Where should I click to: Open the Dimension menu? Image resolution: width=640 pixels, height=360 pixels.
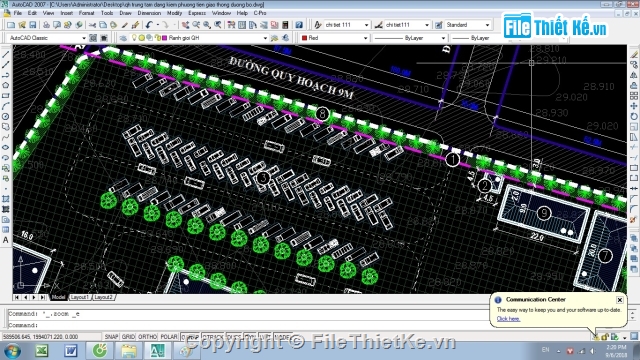pyautogui.click(x=149, y=13)
